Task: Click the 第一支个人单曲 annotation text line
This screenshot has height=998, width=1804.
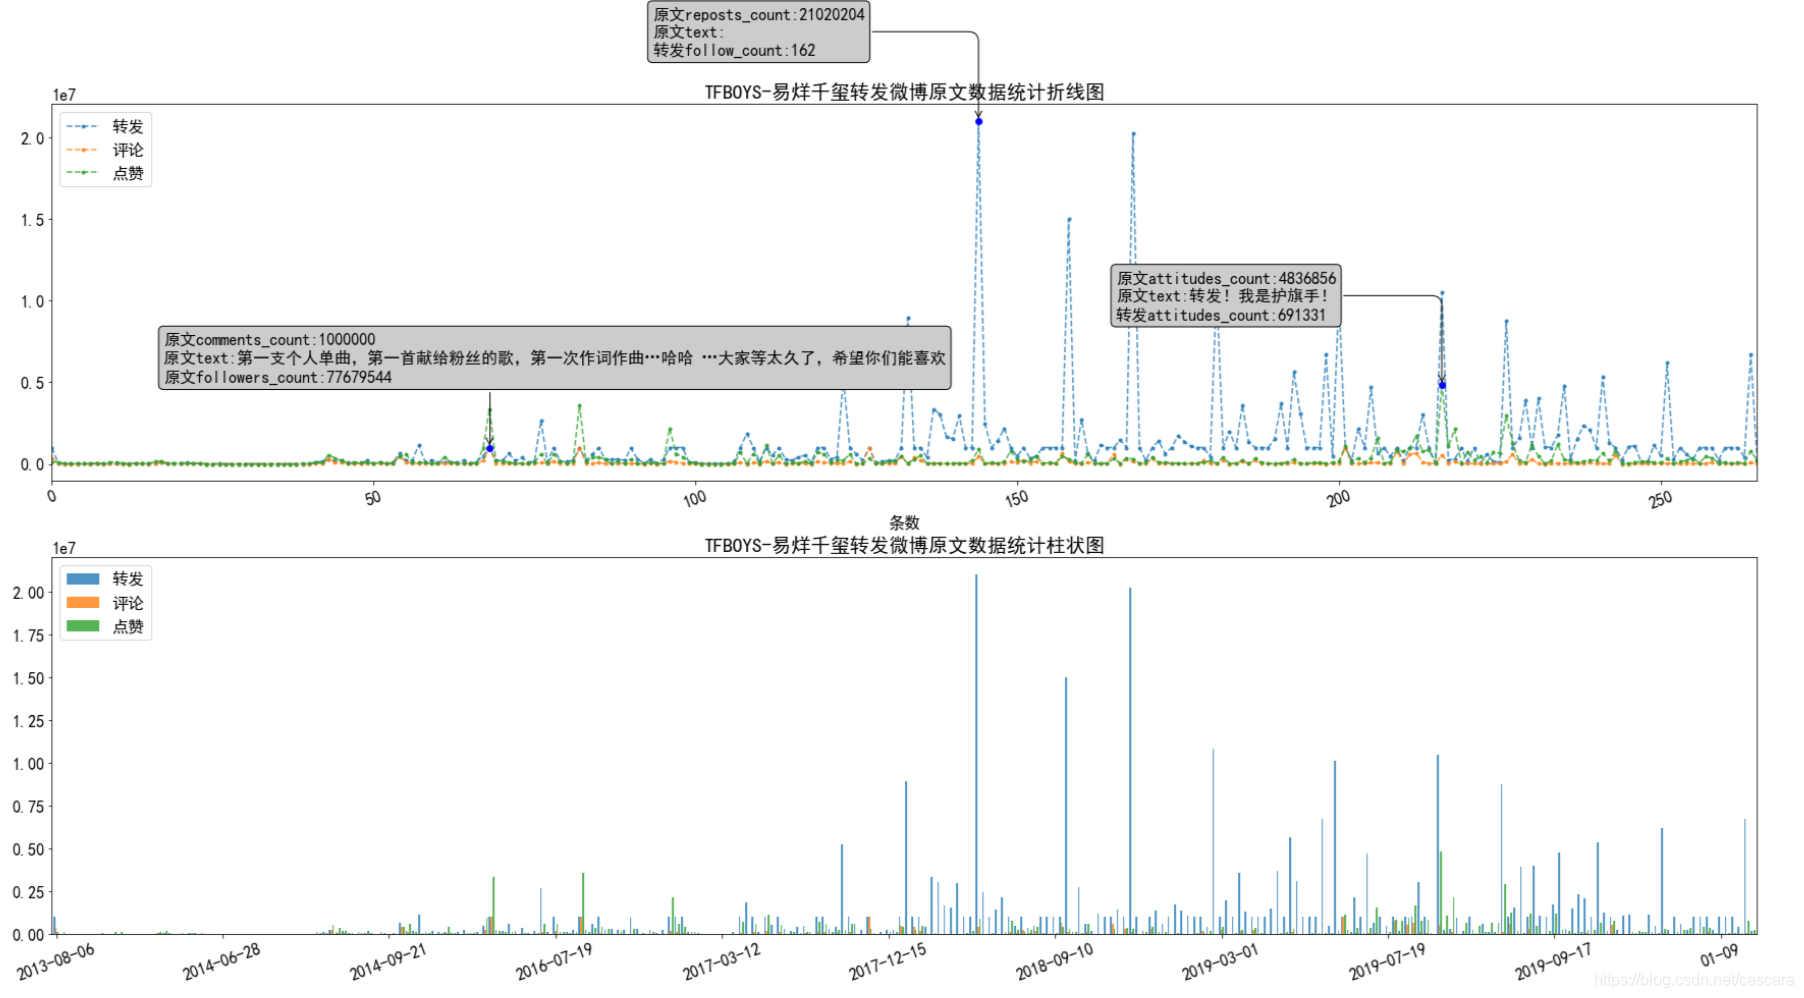Action: 555,358
